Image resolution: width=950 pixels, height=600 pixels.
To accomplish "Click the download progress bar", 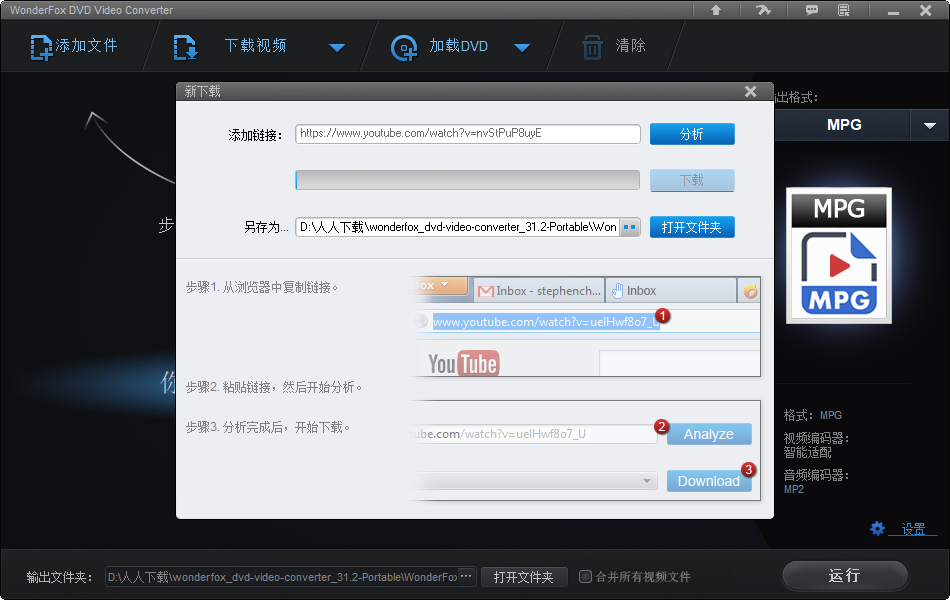I will click(467, 180).
